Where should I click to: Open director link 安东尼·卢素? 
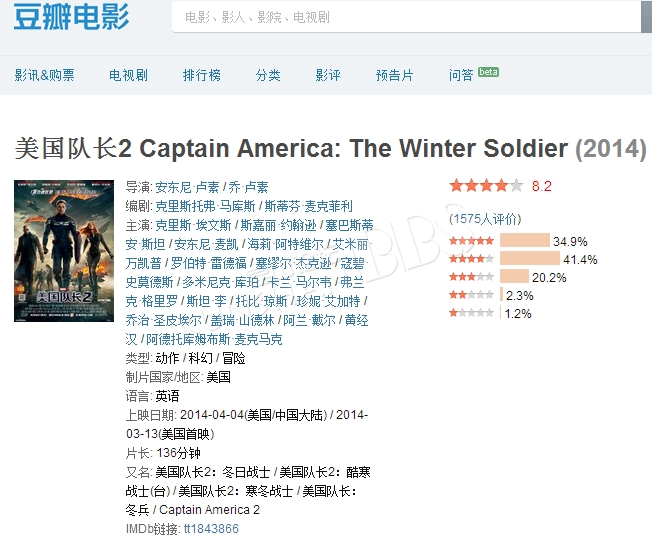187,187
